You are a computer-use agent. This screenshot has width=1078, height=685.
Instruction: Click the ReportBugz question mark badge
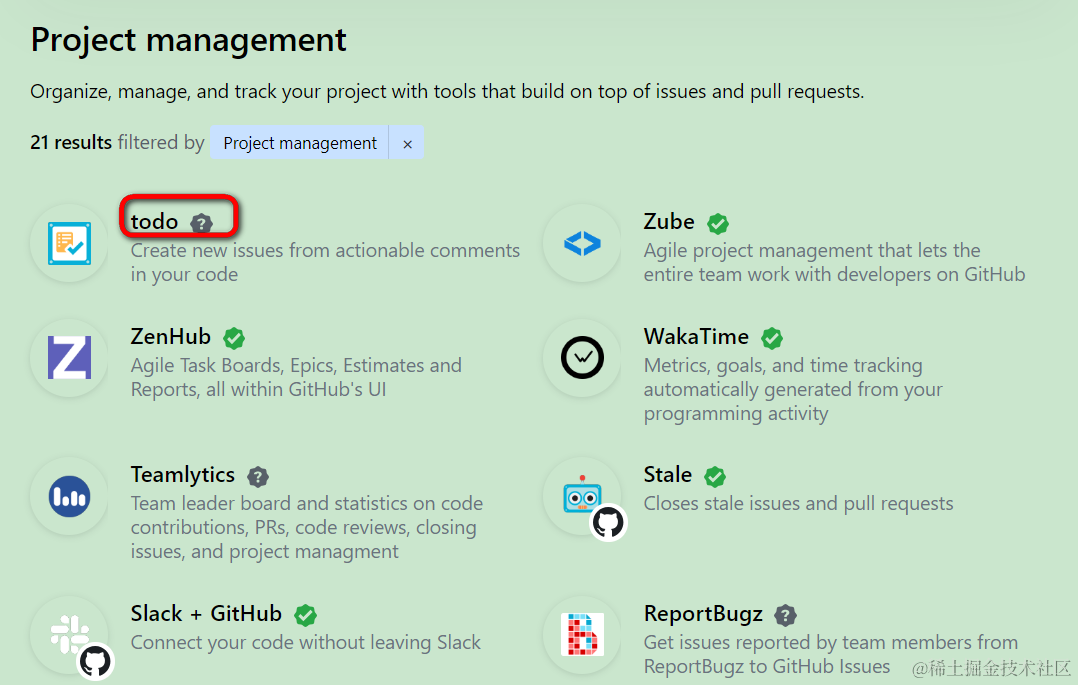pyautogui.click(x=786, y=614)
